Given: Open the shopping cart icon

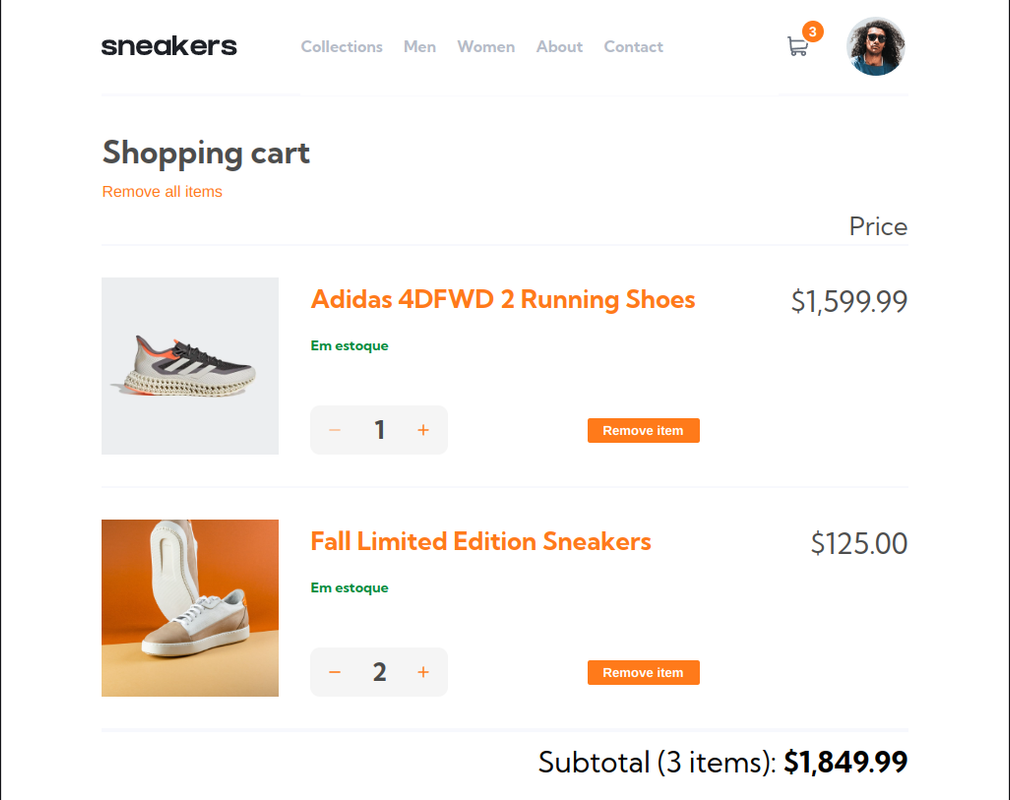Looking at the screenshot, I should [797, 46].
